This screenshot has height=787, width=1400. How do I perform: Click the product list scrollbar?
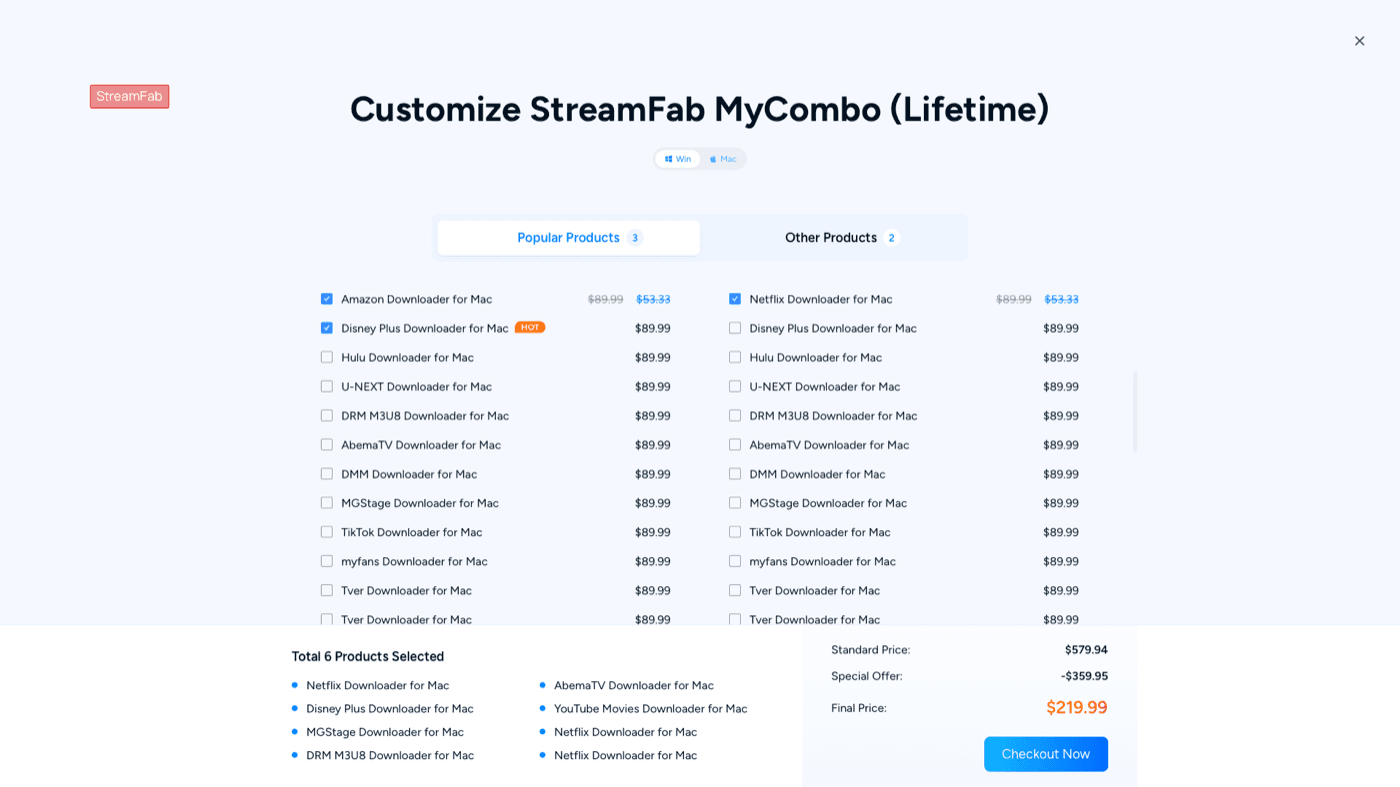pos(1135,411)
